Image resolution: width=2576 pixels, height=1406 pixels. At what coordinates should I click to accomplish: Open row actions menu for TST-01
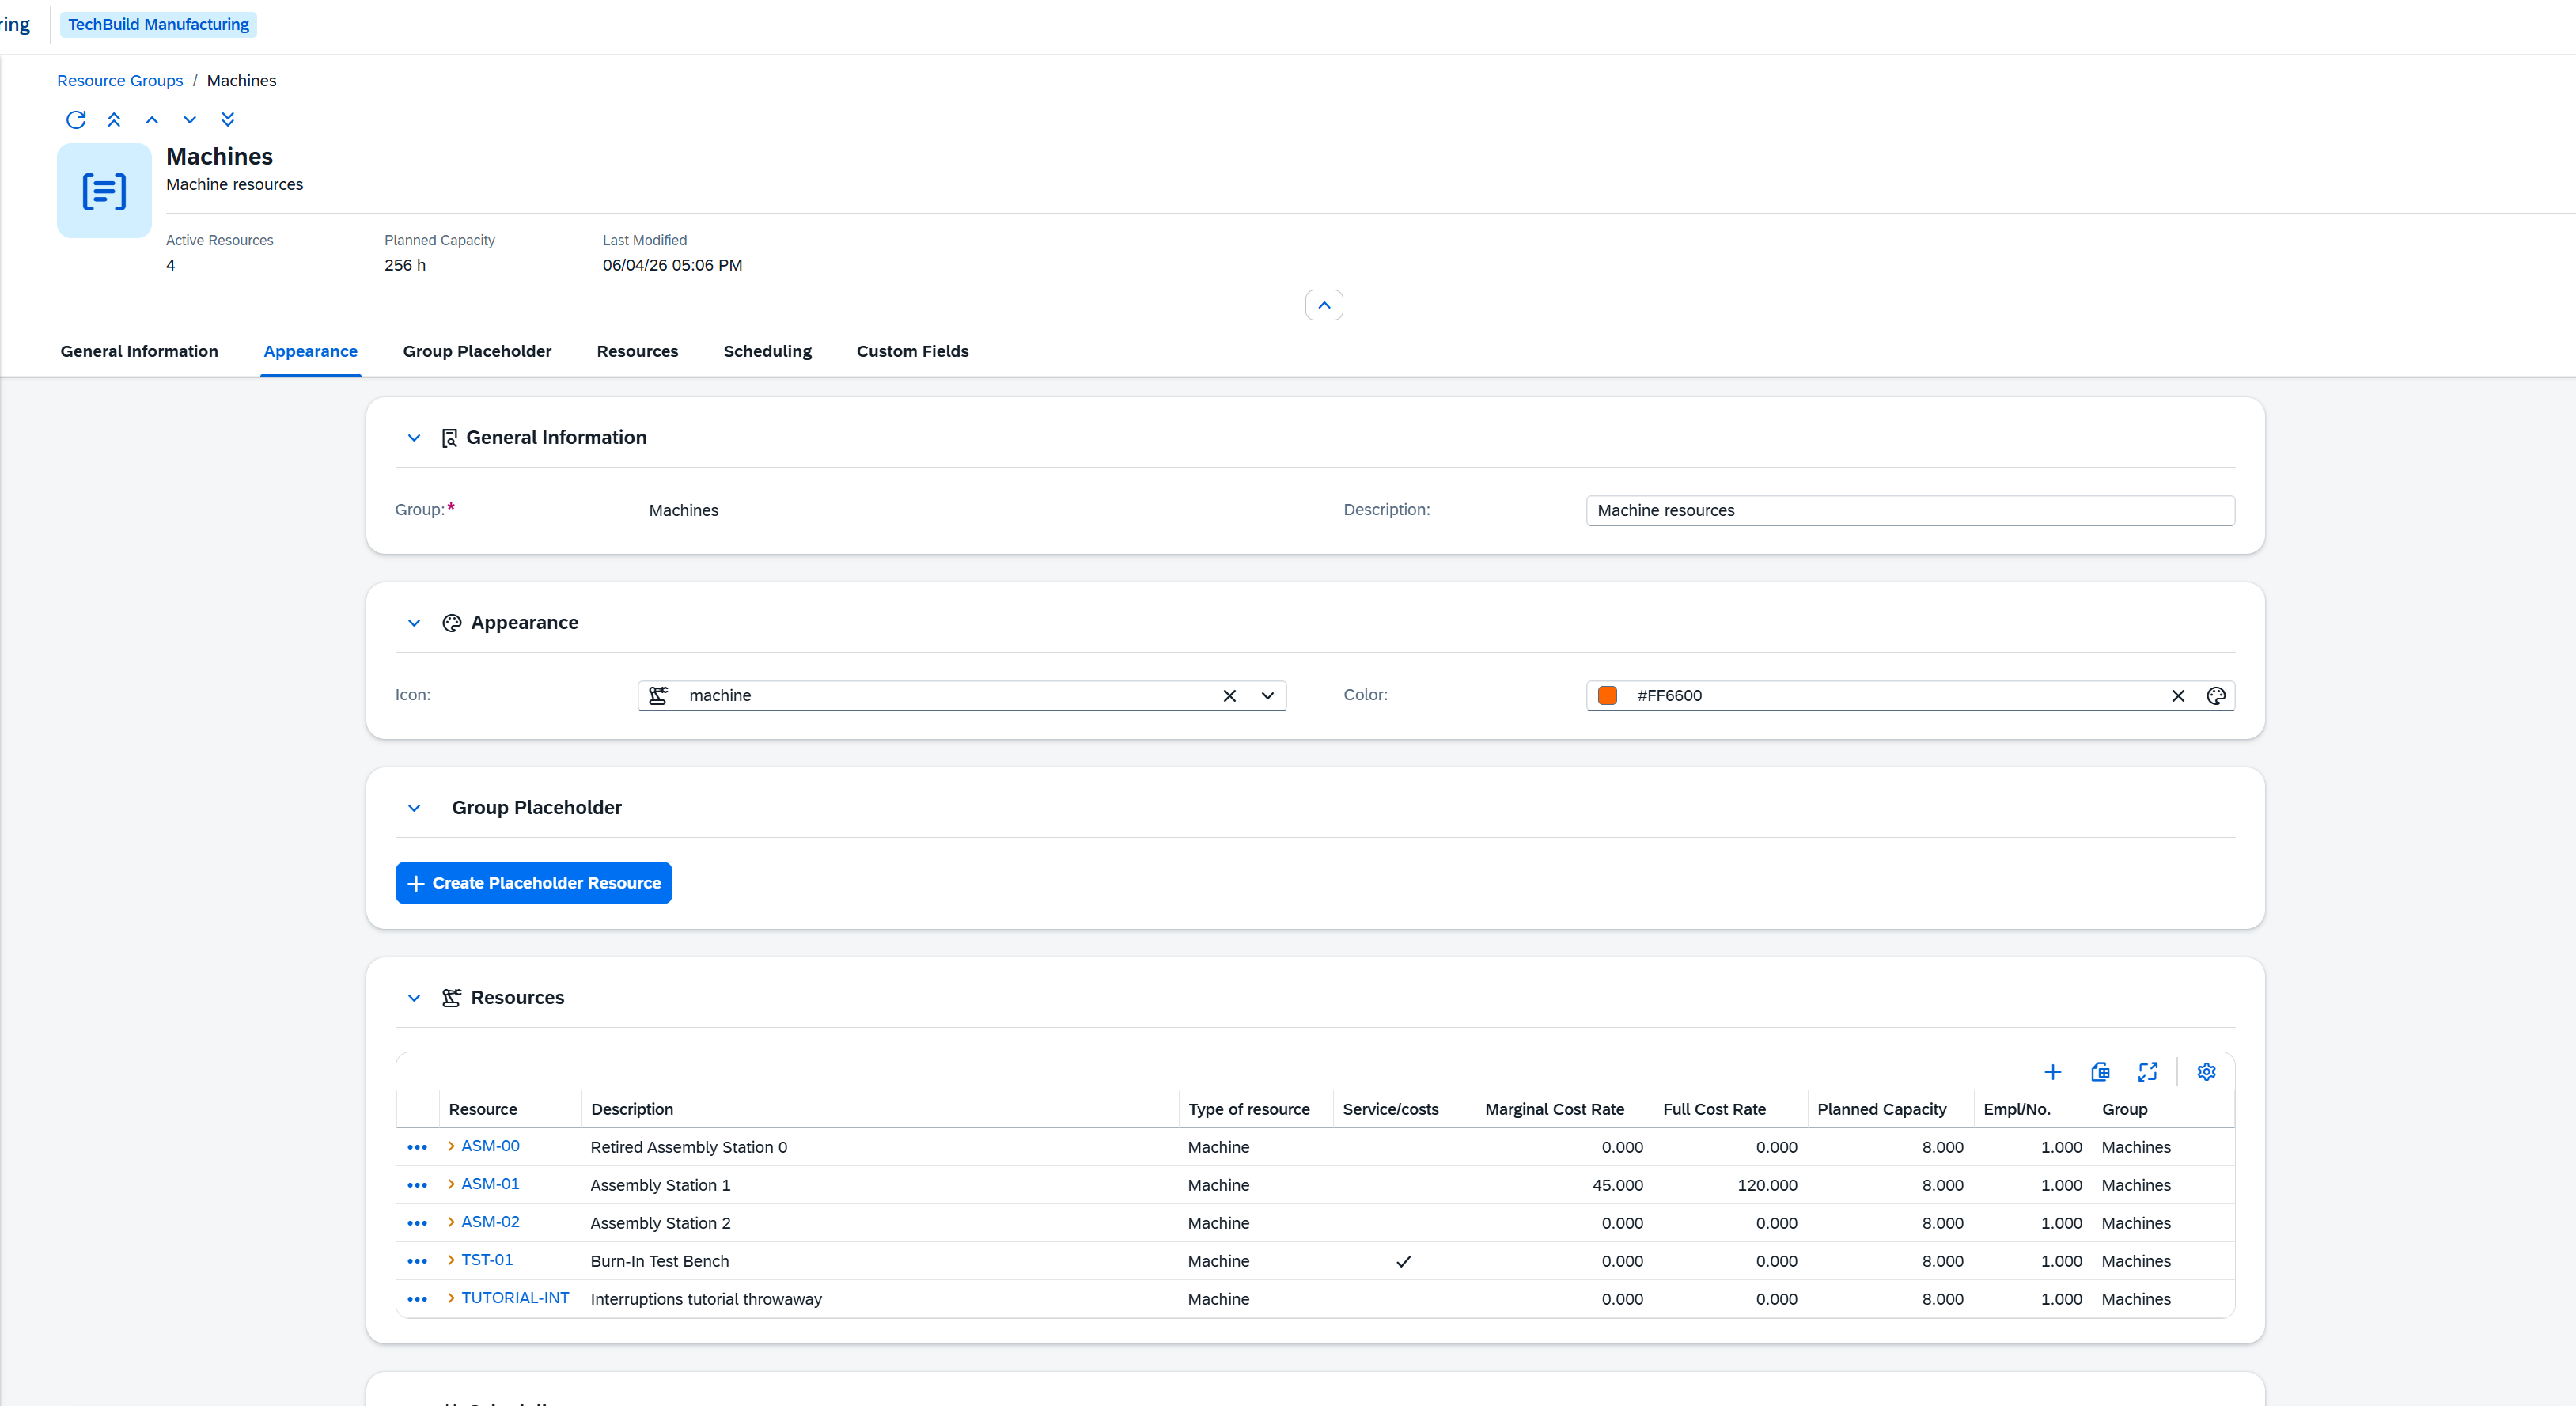point(418,1262)
